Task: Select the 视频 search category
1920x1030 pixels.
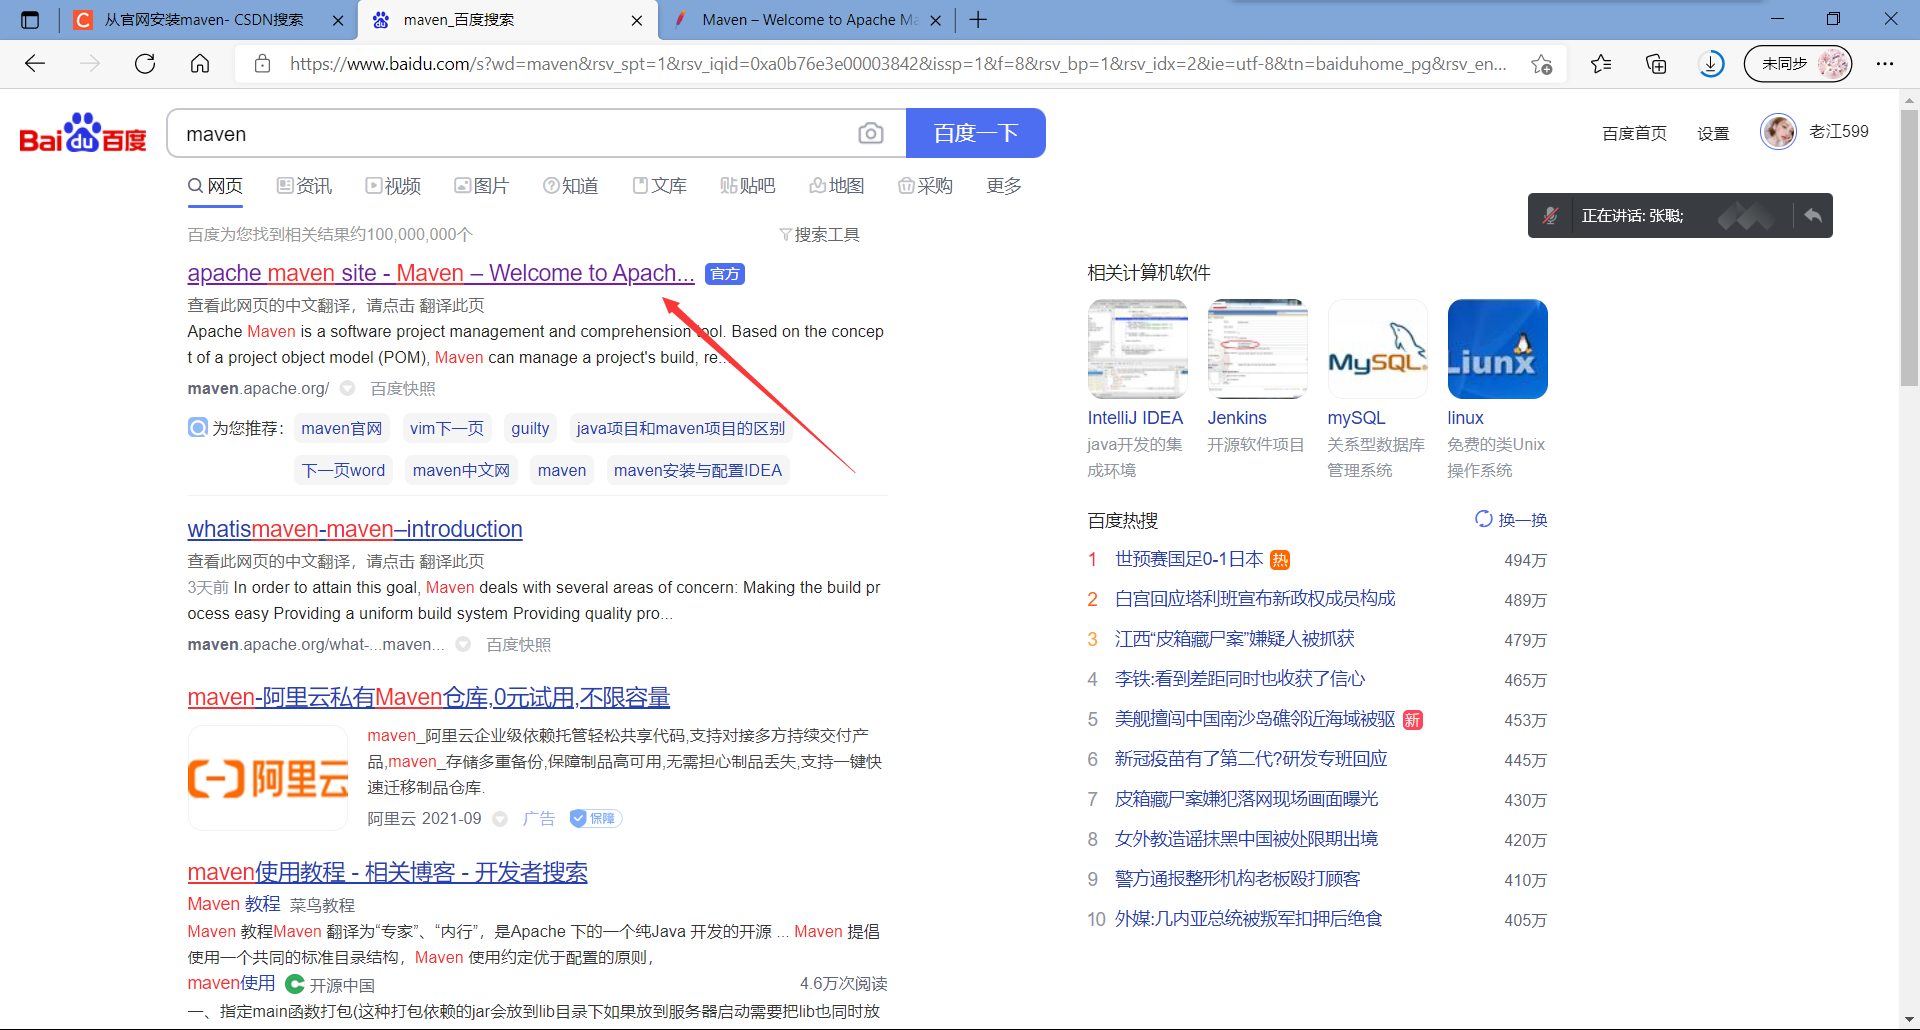Action: click(393, 186)
